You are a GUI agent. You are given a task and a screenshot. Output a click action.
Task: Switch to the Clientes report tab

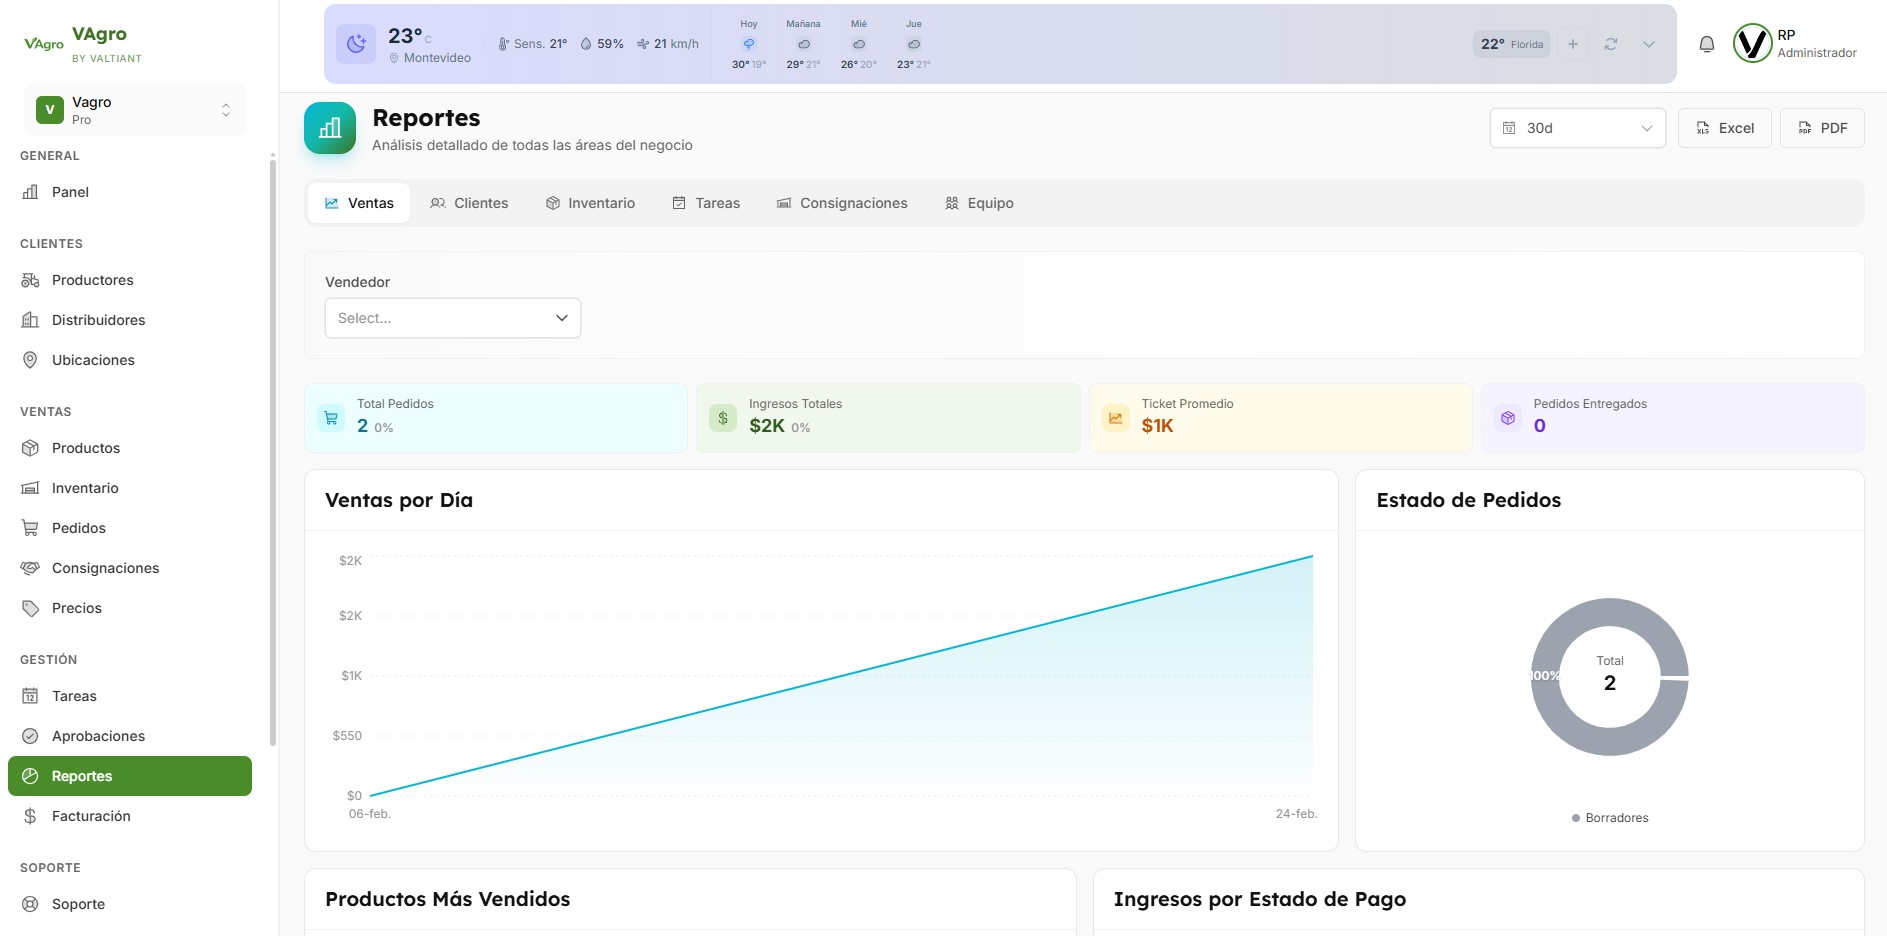469,203
